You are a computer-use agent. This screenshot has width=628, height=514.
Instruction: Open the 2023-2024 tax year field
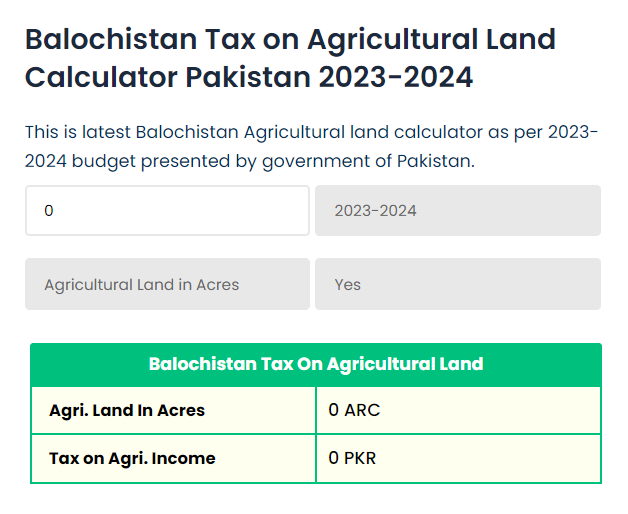pyautogui.click(x=457, y=211)
